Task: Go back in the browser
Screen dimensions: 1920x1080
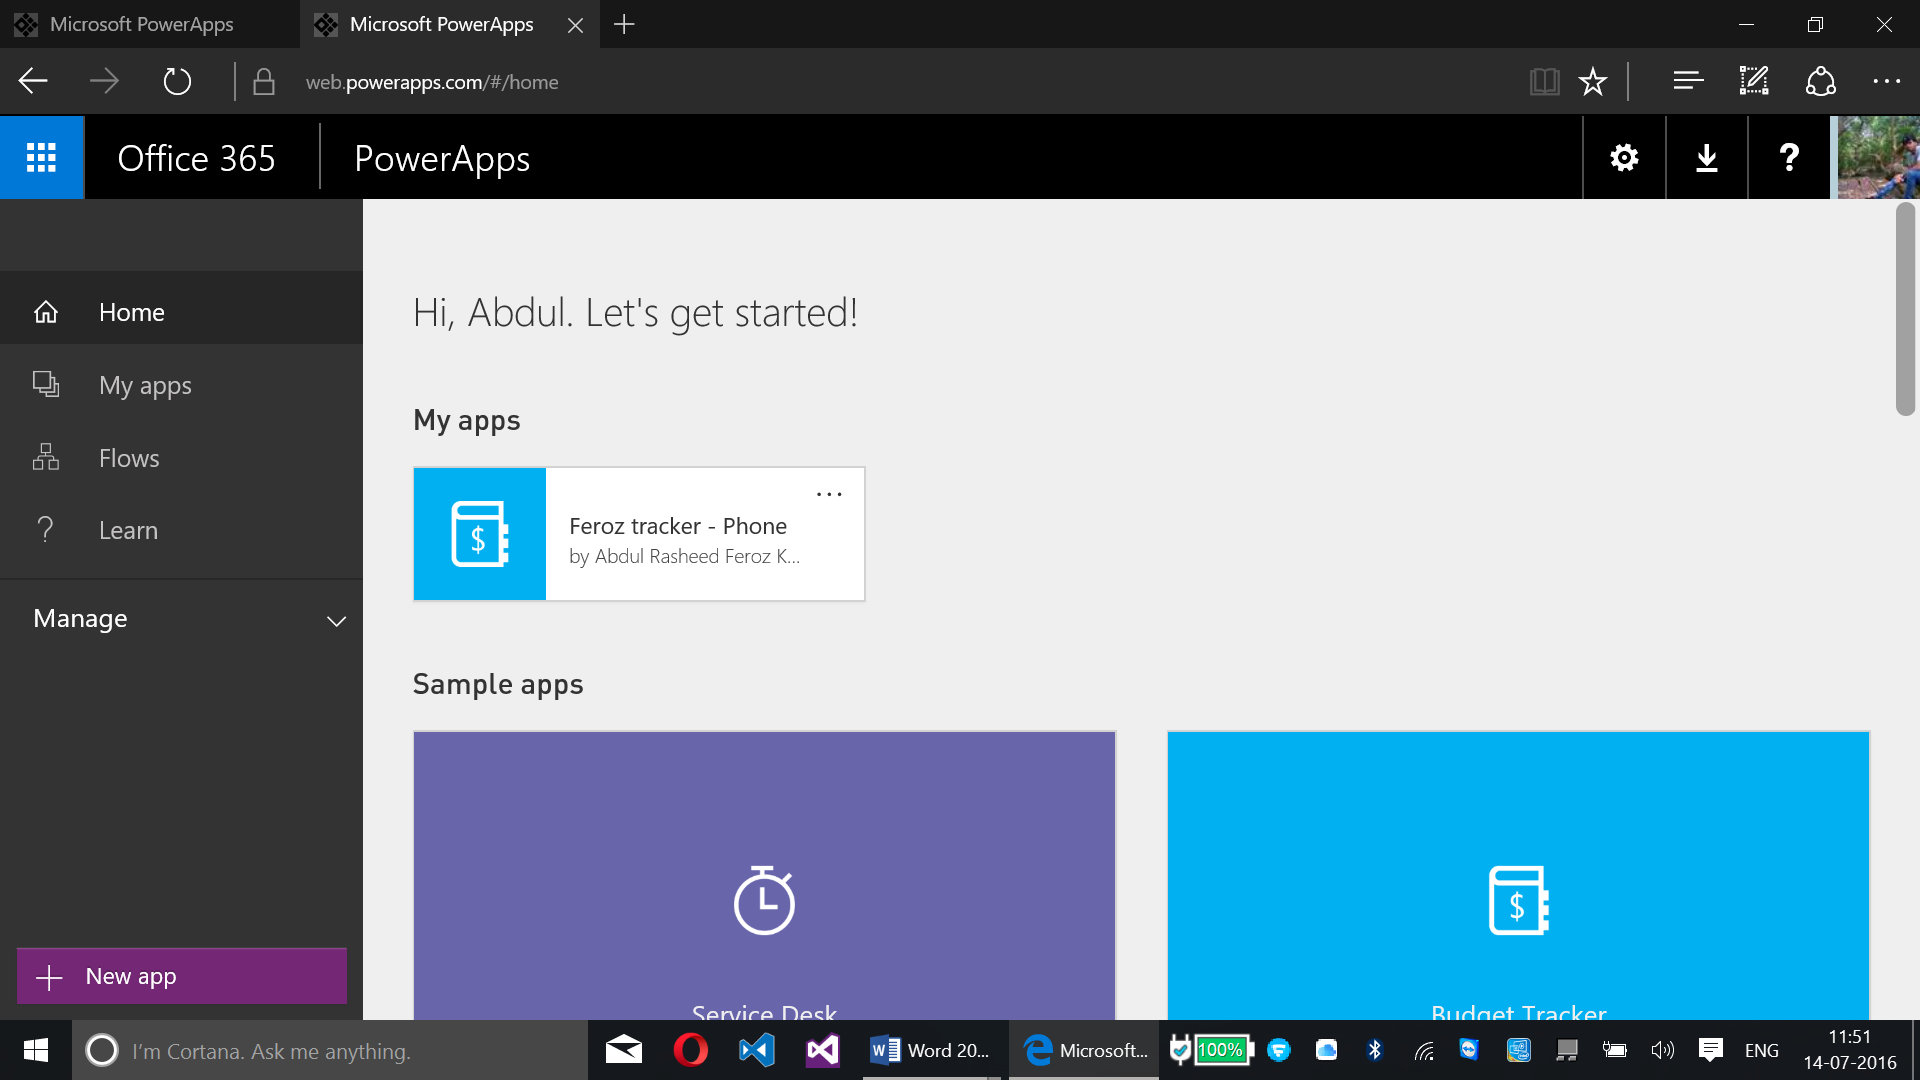Action: click(x=33, y=81)
